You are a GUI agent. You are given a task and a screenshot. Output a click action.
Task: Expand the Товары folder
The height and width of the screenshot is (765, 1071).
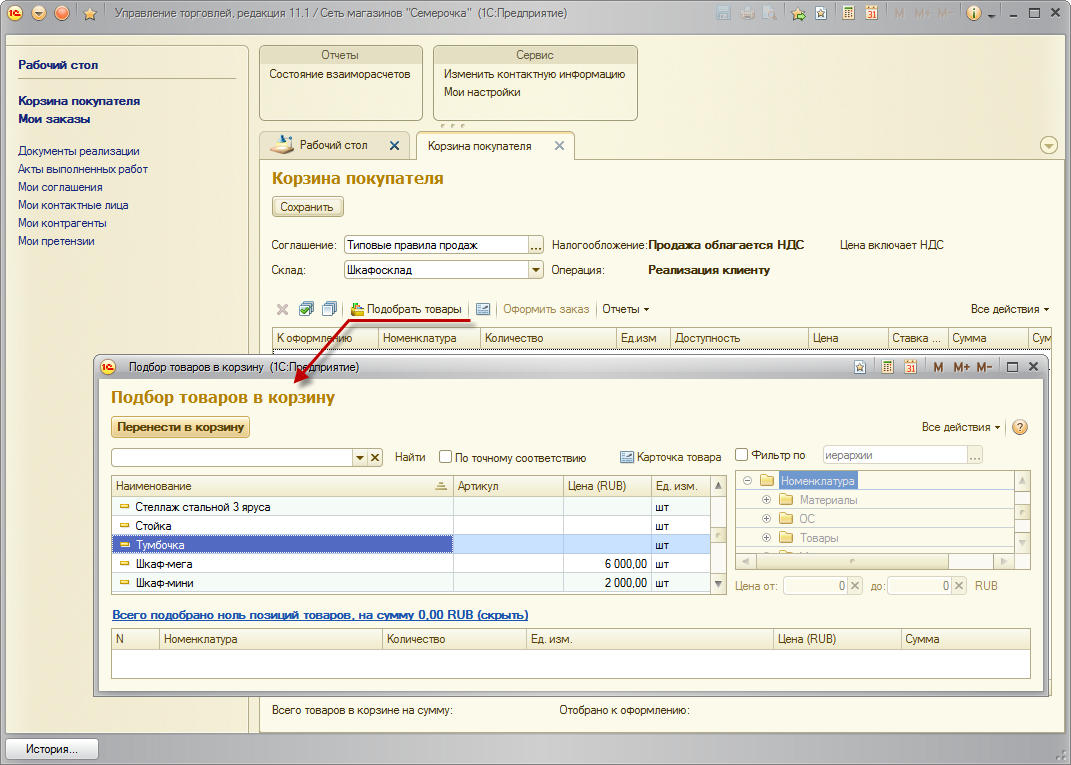click(766, 538)
